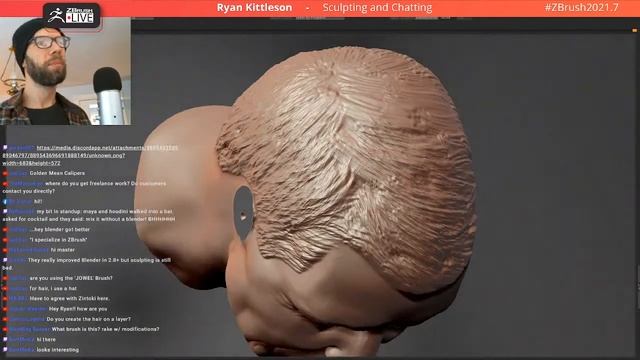Select the 'hi master' chat message
The height and width of the screenshot is (360, 640).
pos(62,250)
